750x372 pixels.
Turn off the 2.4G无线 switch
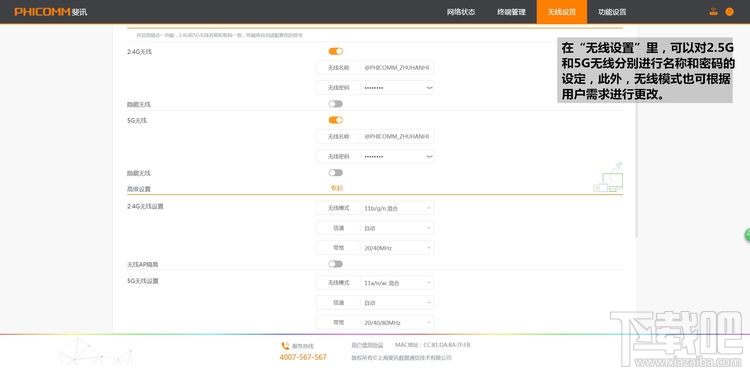(336, 51)
